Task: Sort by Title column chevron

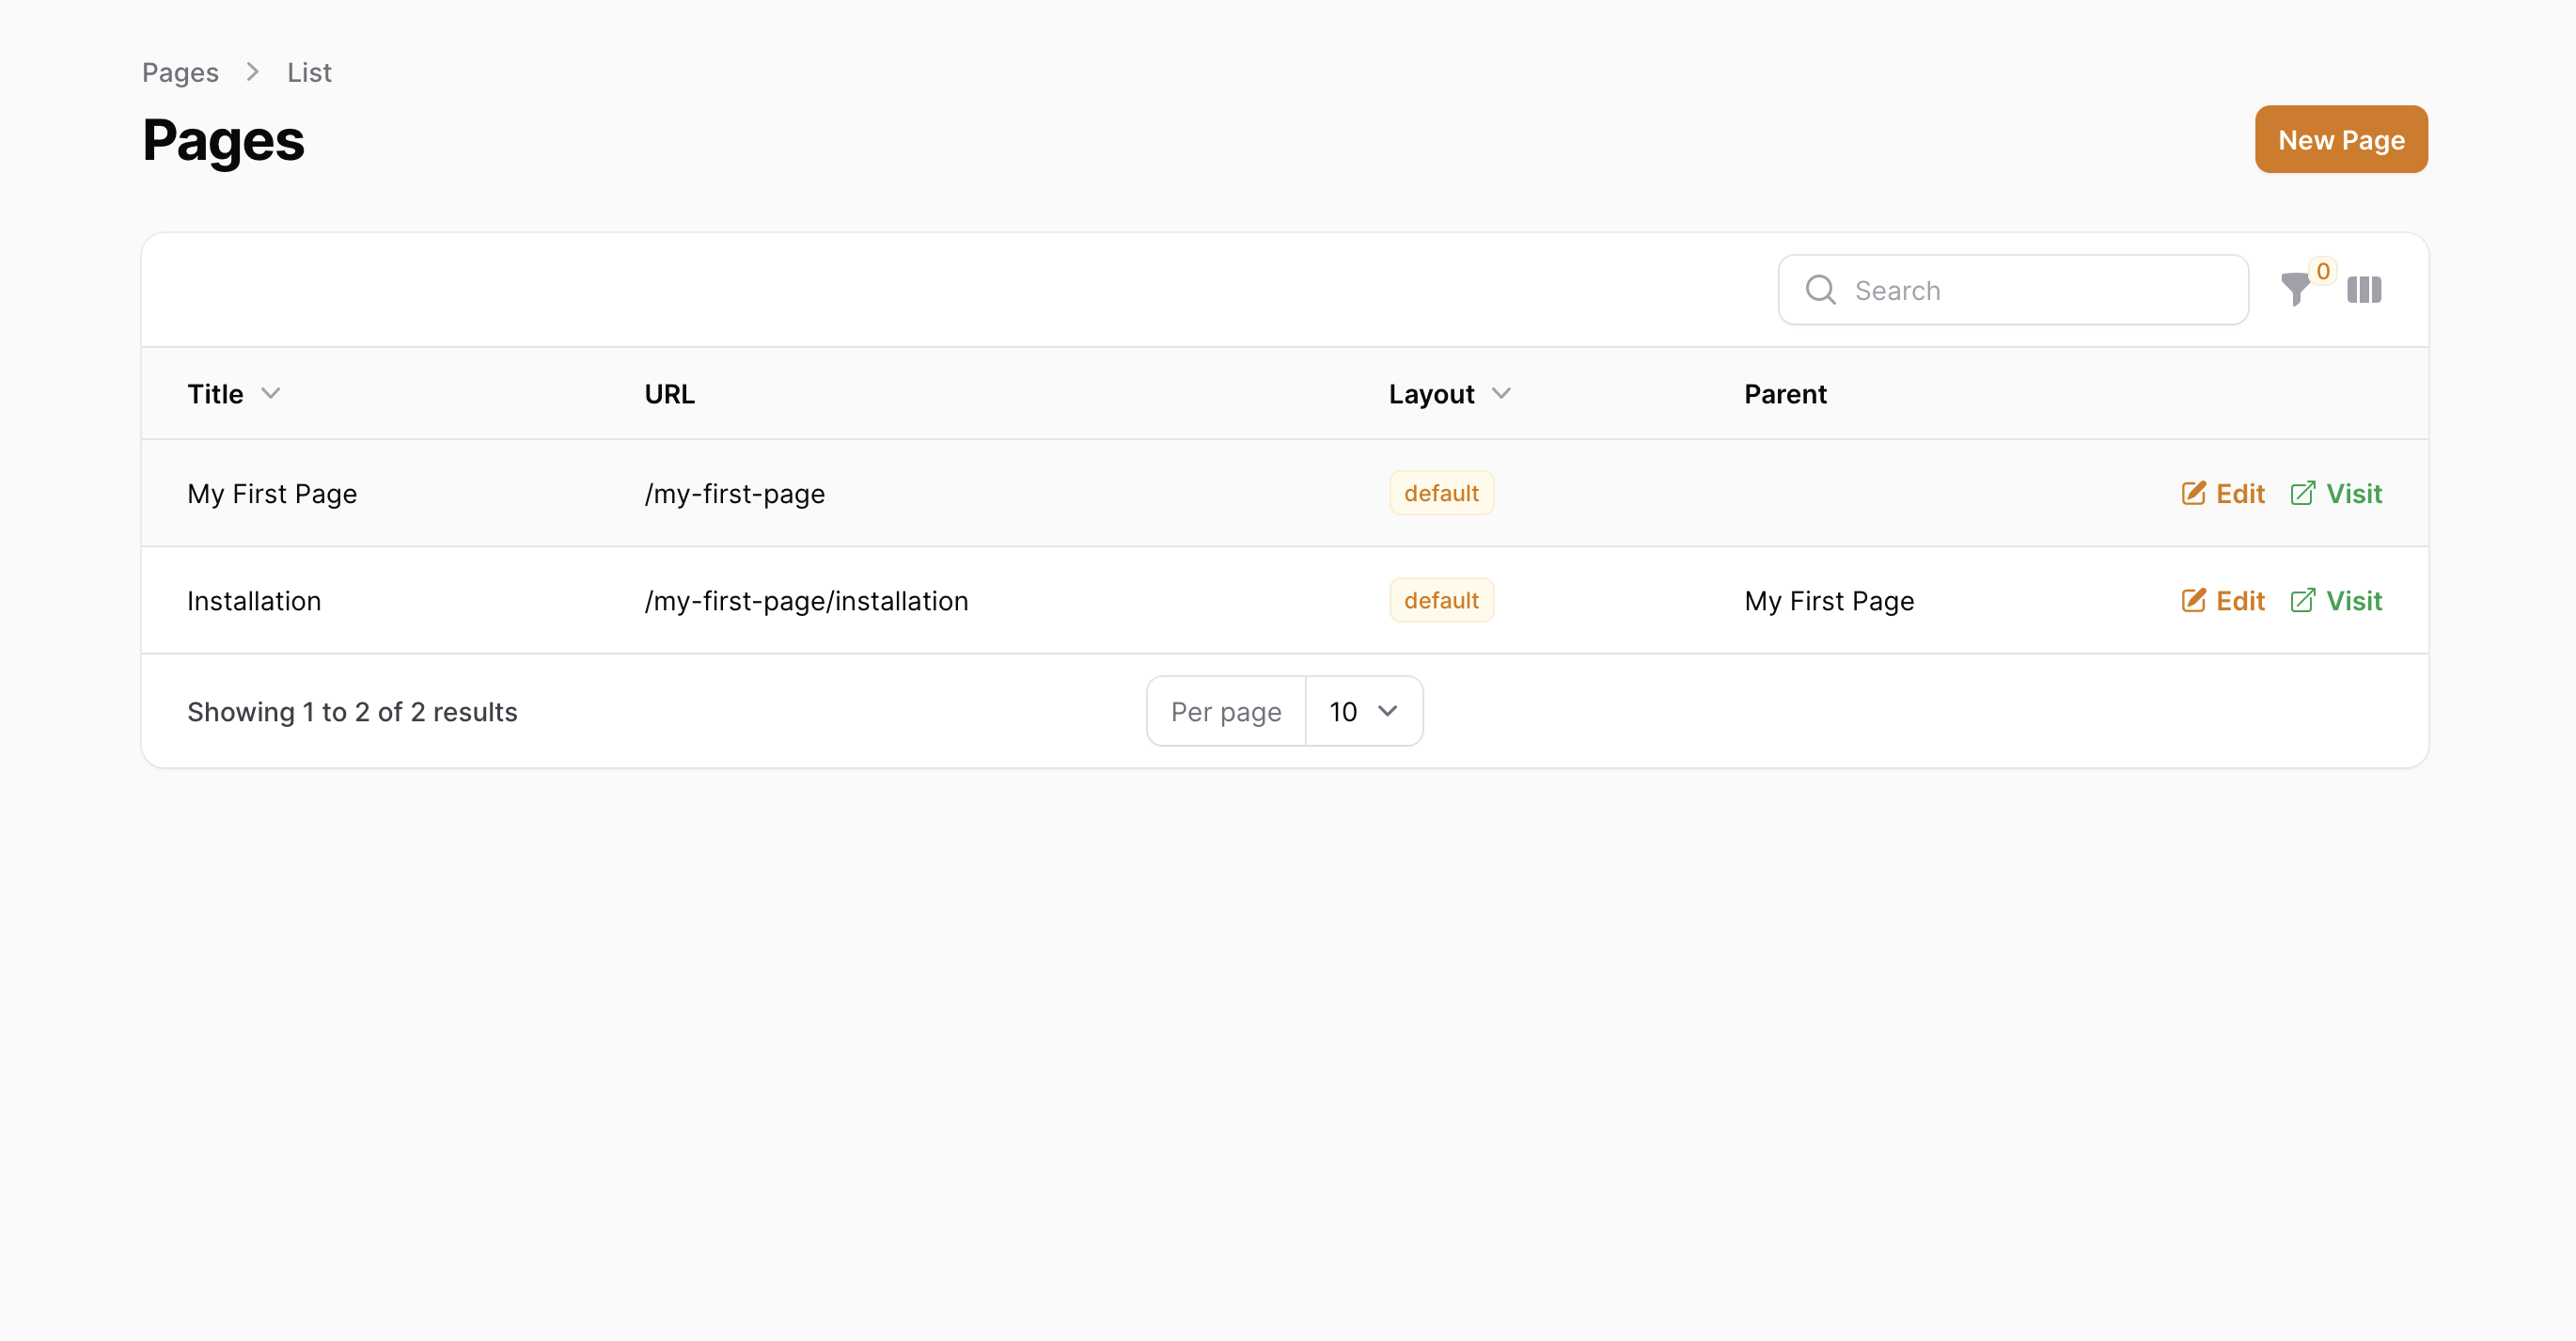Action: pyautogui.click(x=270, y=393)
